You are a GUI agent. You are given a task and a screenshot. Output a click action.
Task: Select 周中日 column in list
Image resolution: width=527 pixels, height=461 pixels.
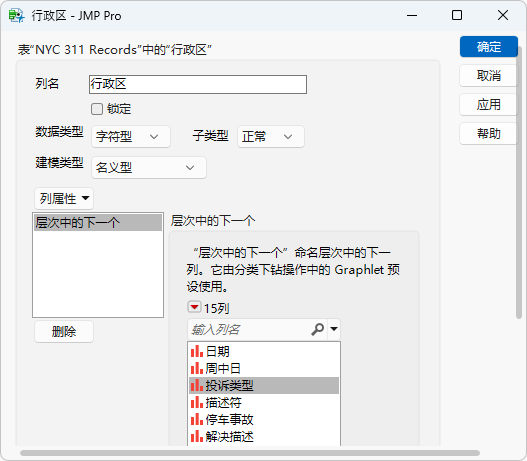click(264, 368)
